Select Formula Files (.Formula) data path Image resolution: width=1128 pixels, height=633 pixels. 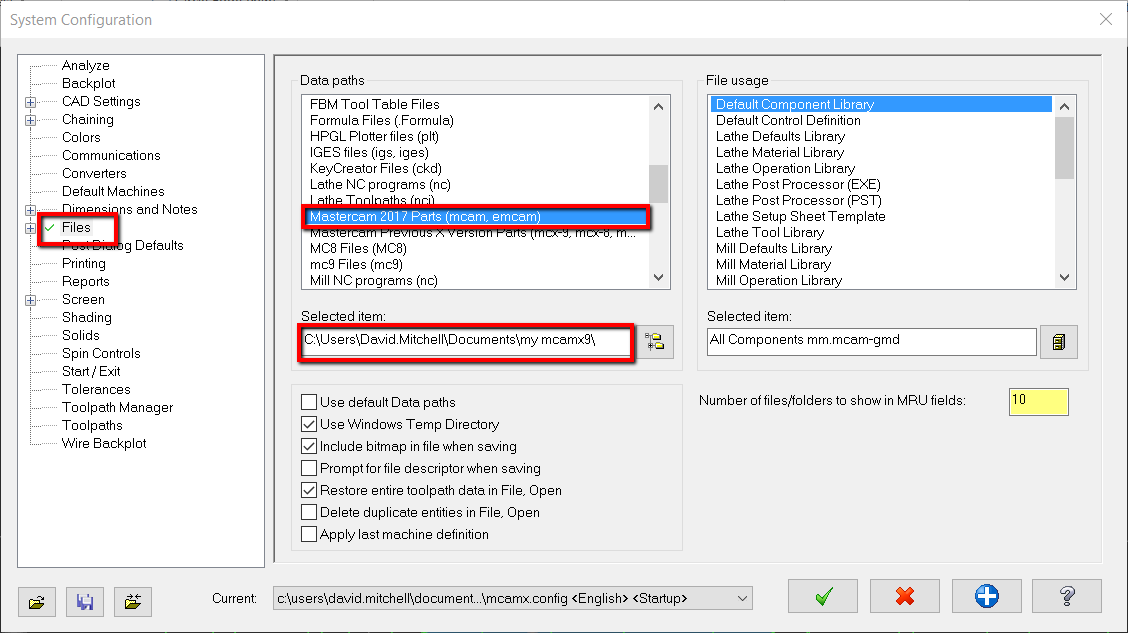point(381,120)
